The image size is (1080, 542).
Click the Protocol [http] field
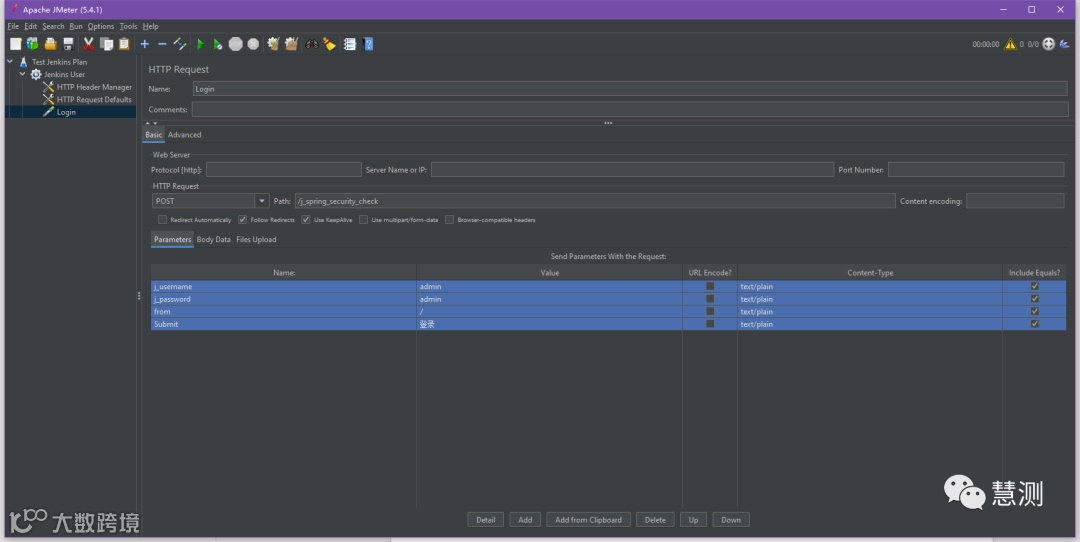[x=284, y=169]
